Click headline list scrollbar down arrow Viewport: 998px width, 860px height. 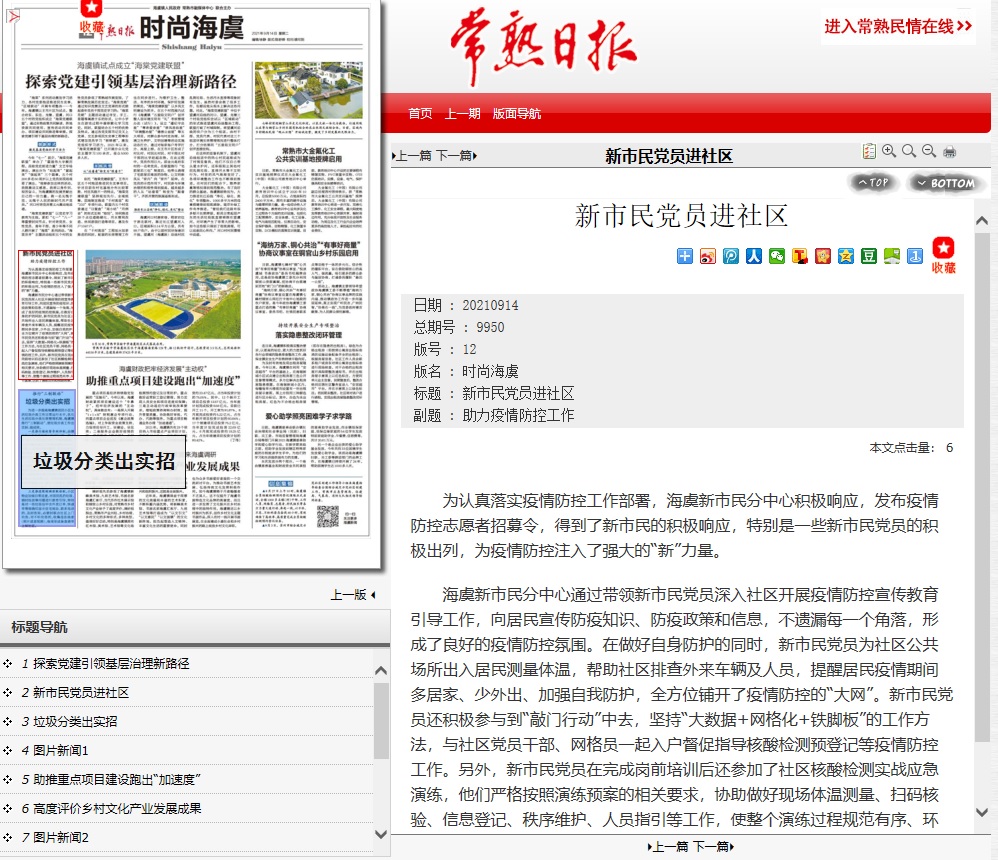click(381, 834)
